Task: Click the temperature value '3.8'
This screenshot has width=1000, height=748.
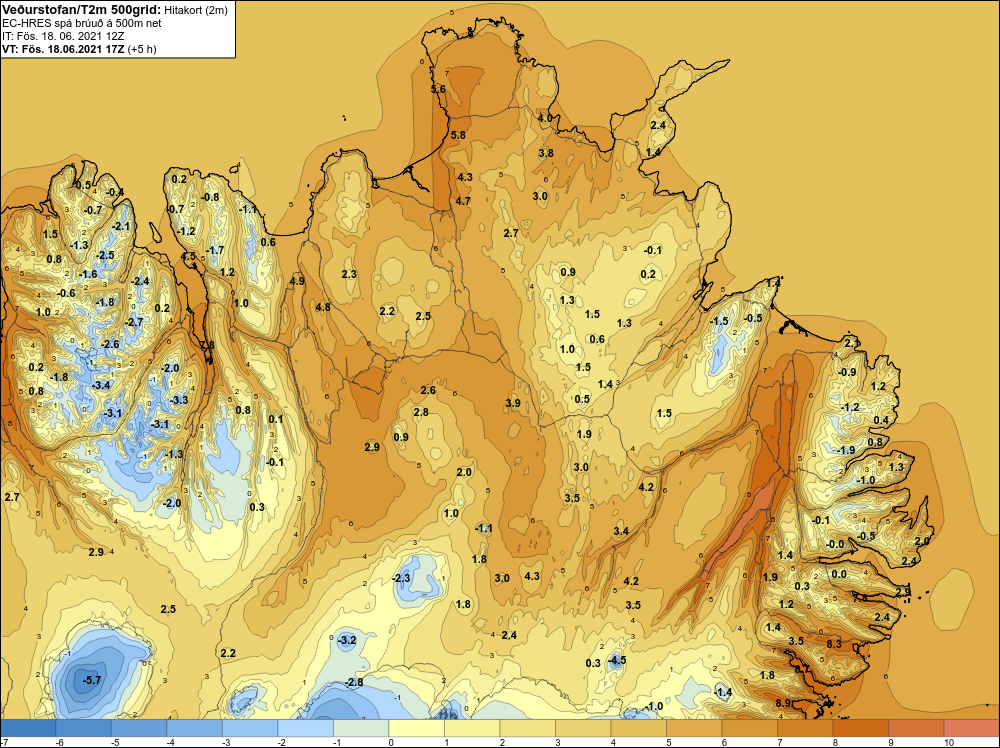Action: (546, 153)
